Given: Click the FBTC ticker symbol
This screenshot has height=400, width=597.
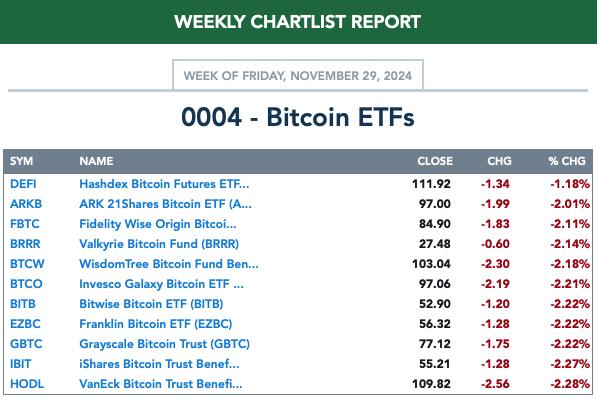Looking at the screenshot, I should click(25, 224).
